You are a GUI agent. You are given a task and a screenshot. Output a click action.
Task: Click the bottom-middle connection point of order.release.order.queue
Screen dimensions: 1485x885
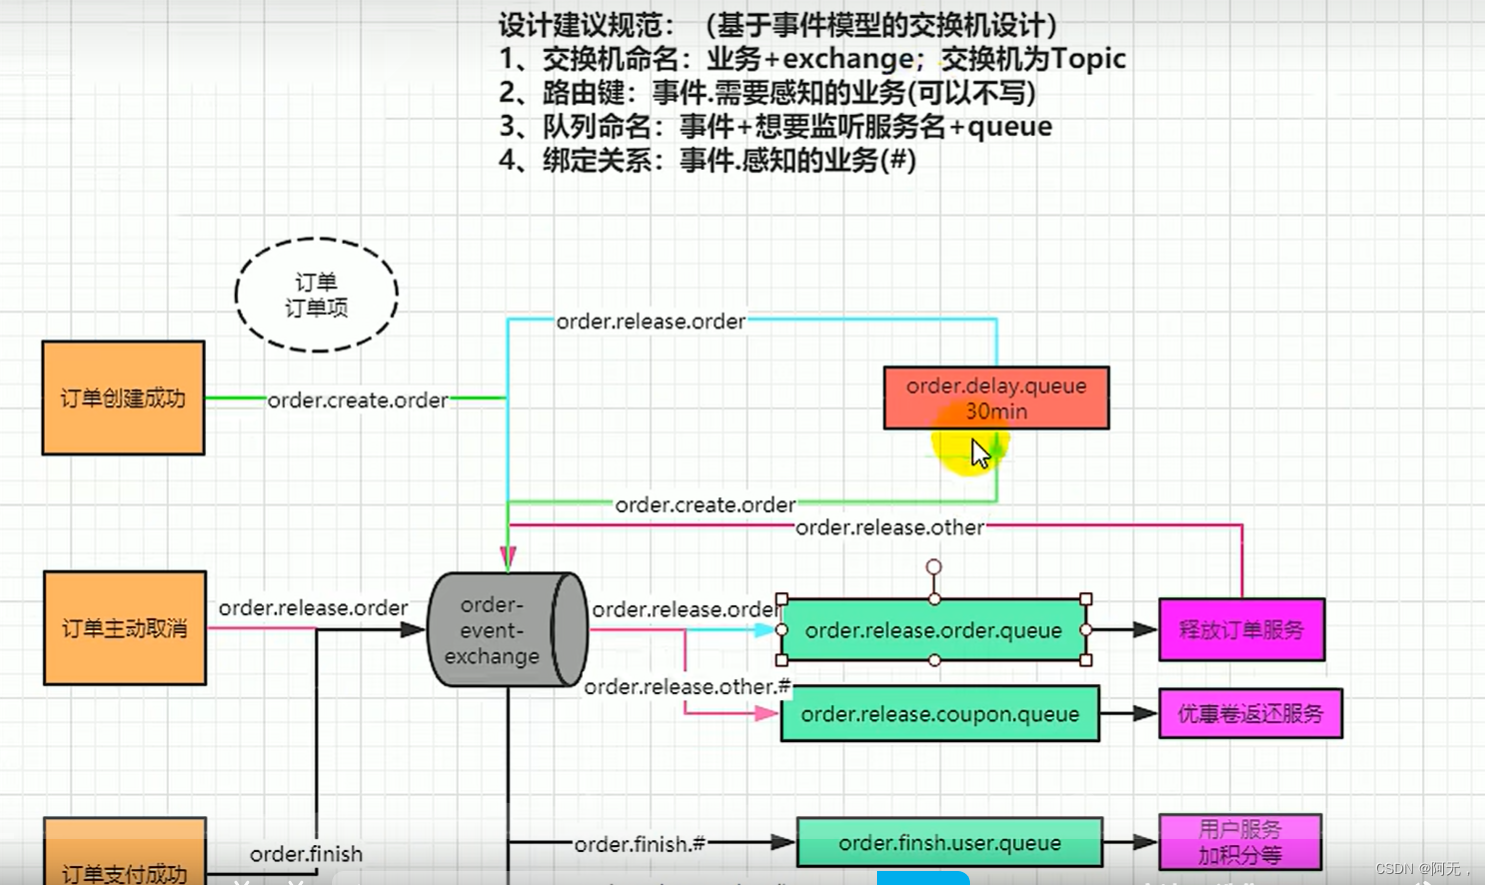pyautogui.click(x=934, y=660)
